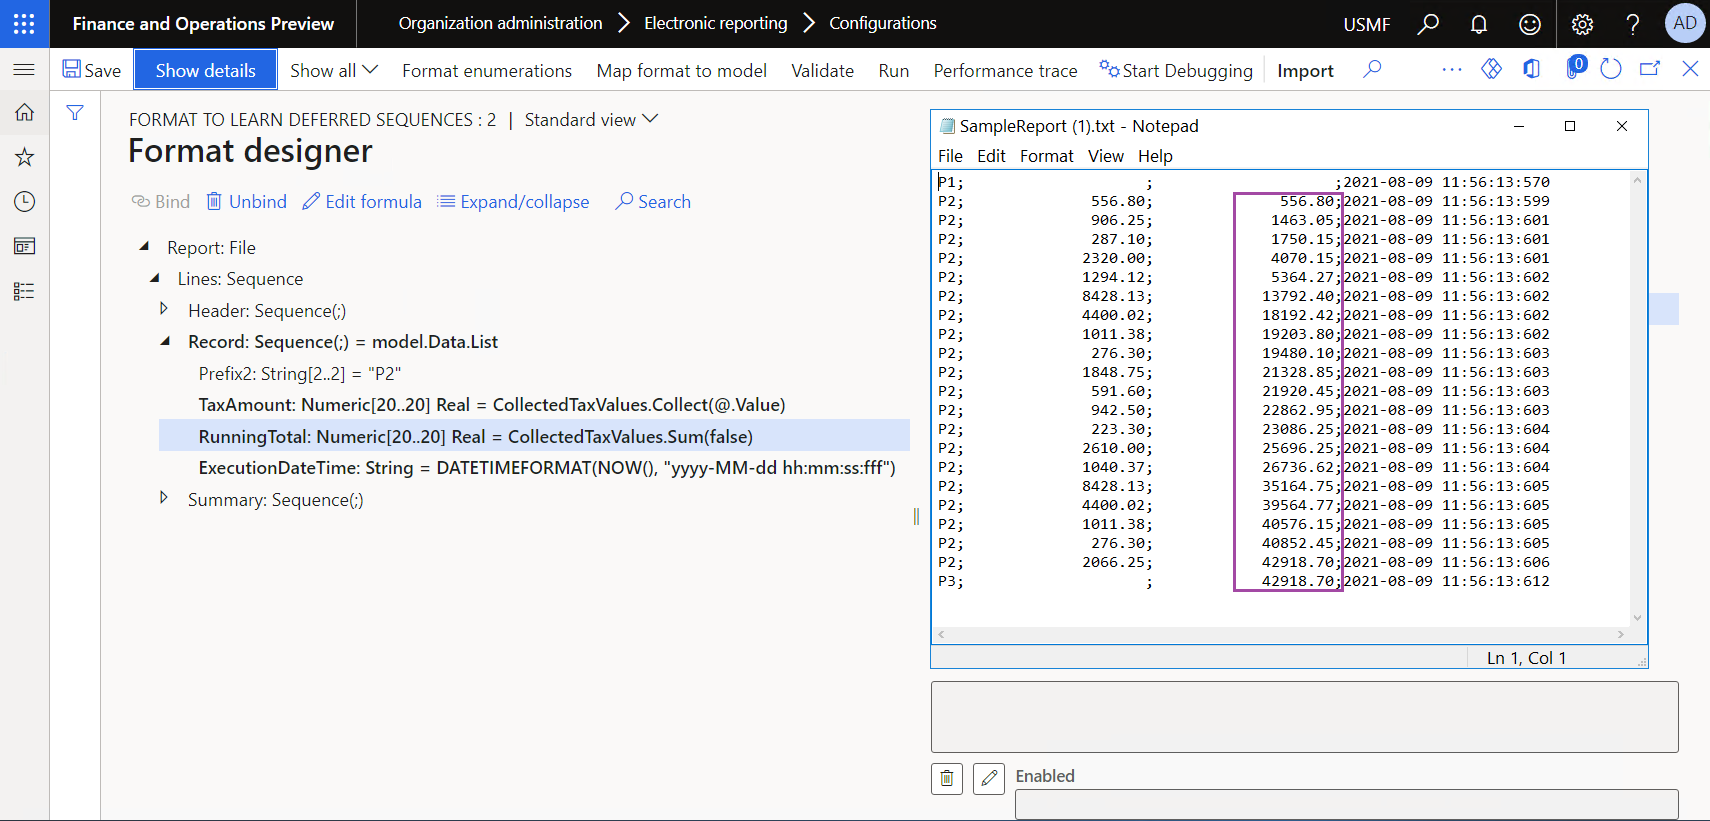The image size is (1710, 821).
Task: Open the app launcher waffle icon
Action: 24,24
